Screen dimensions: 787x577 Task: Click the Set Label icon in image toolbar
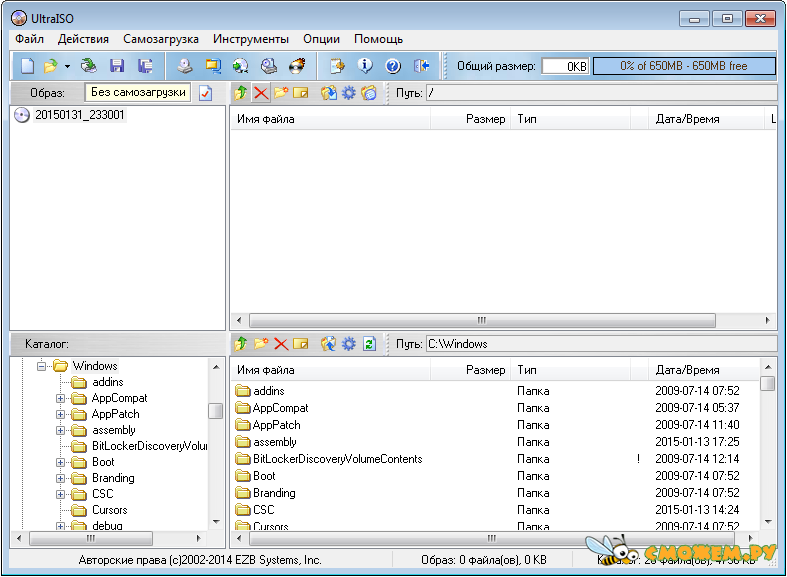[x=369, y=93]
